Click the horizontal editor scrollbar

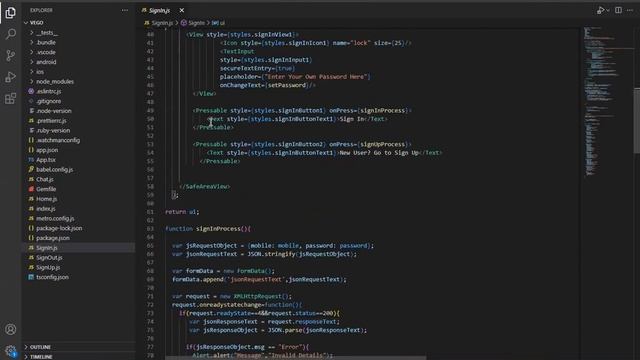tap(296, 358)
